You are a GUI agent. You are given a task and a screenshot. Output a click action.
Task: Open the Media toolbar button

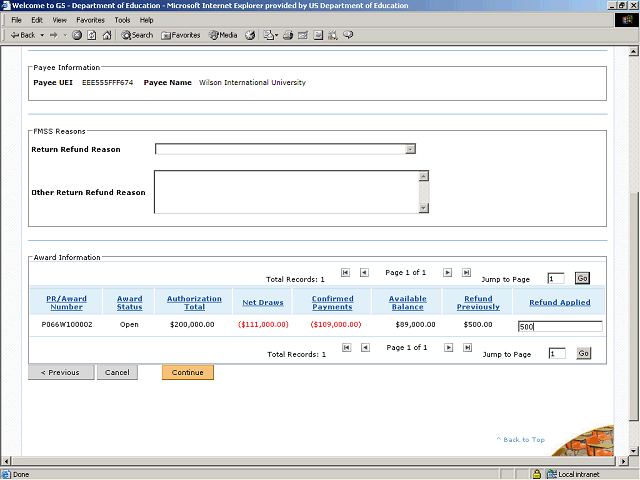point(223,36)
